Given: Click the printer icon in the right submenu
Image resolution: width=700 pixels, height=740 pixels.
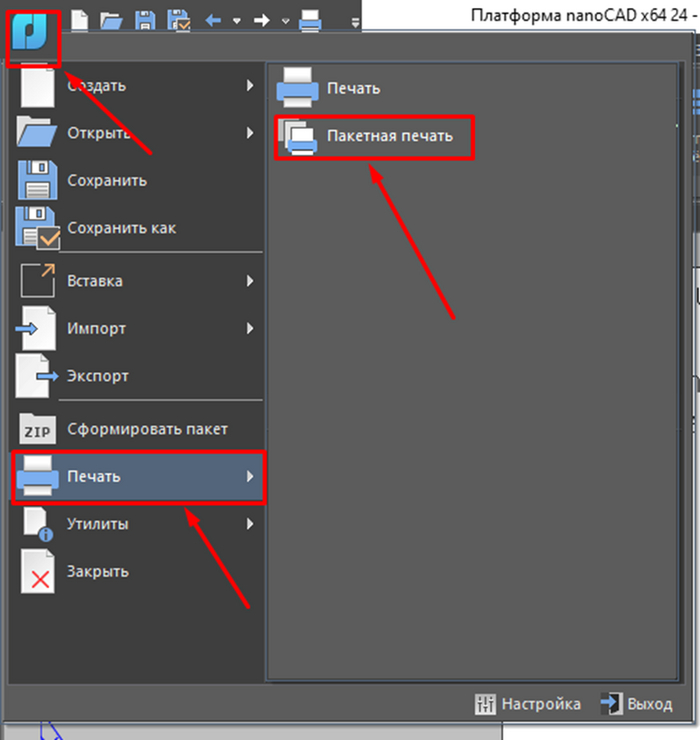Looking at the screenshot, I should [297, 88].
